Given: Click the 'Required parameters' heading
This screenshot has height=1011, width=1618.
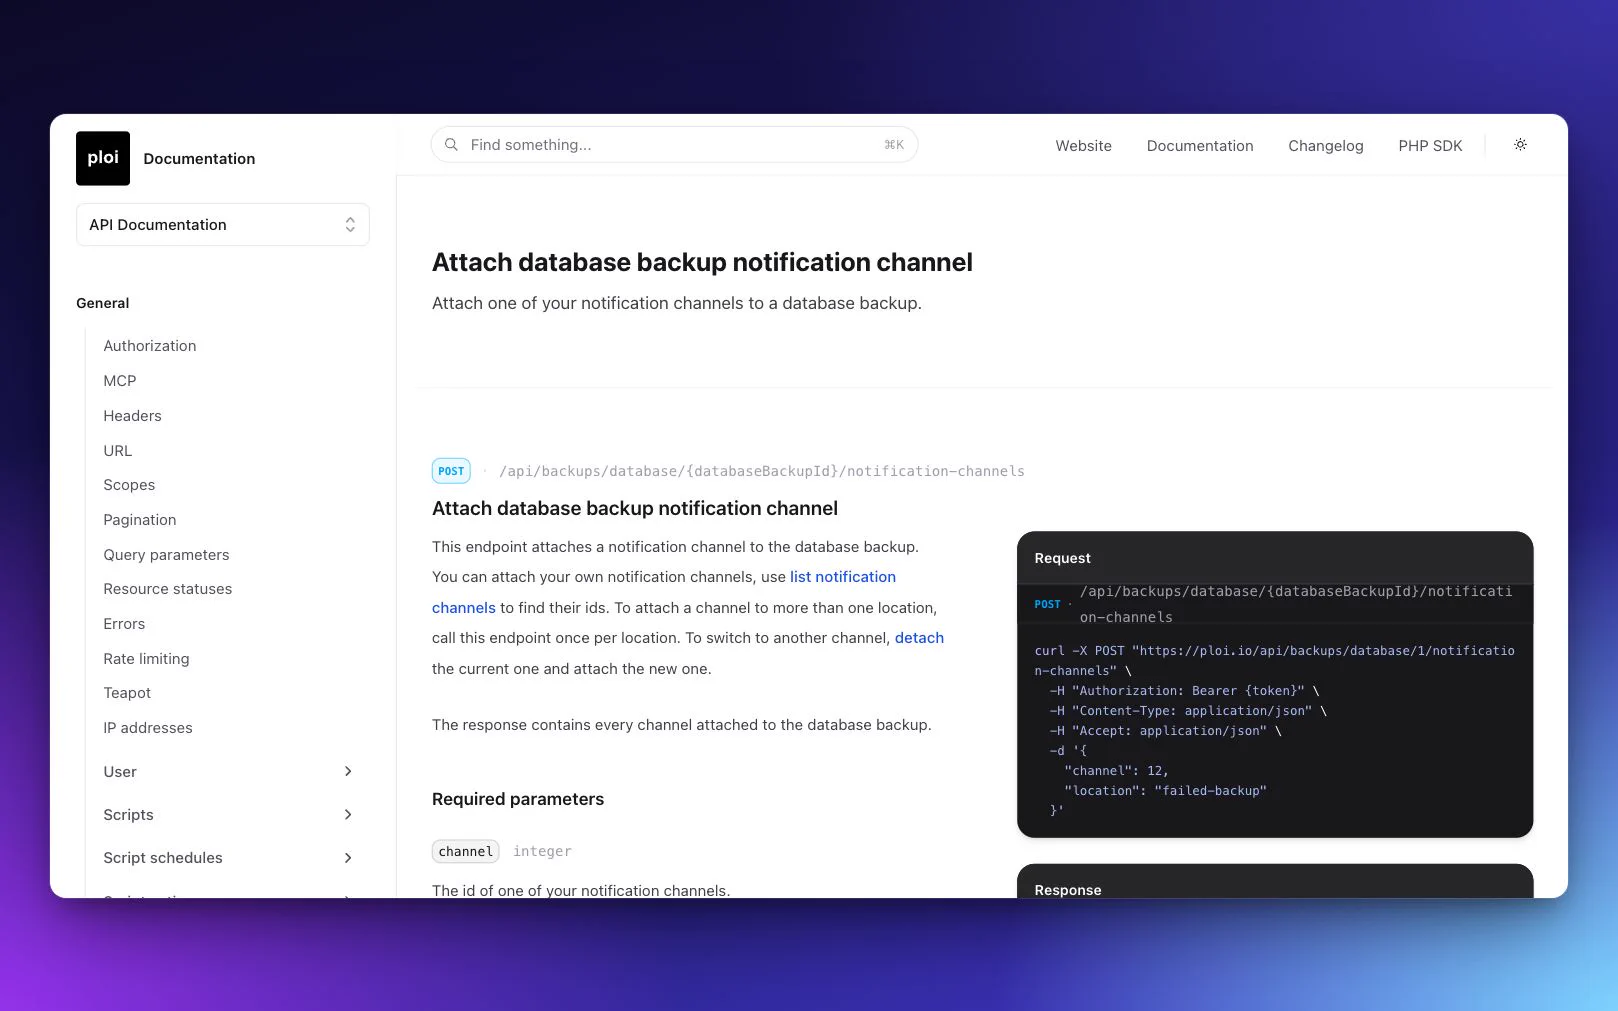Looking at the screenshot, I should tap(518, 799).
